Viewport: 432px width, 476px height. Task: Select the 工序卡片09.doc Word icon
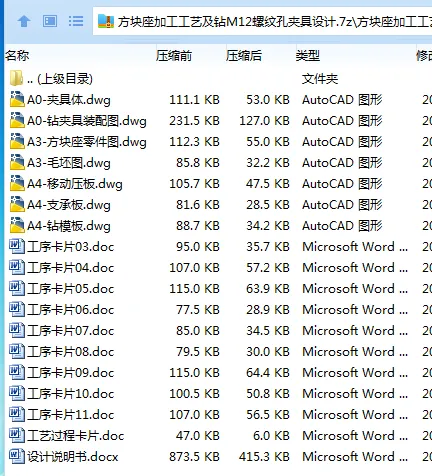(x=17, y=372)
